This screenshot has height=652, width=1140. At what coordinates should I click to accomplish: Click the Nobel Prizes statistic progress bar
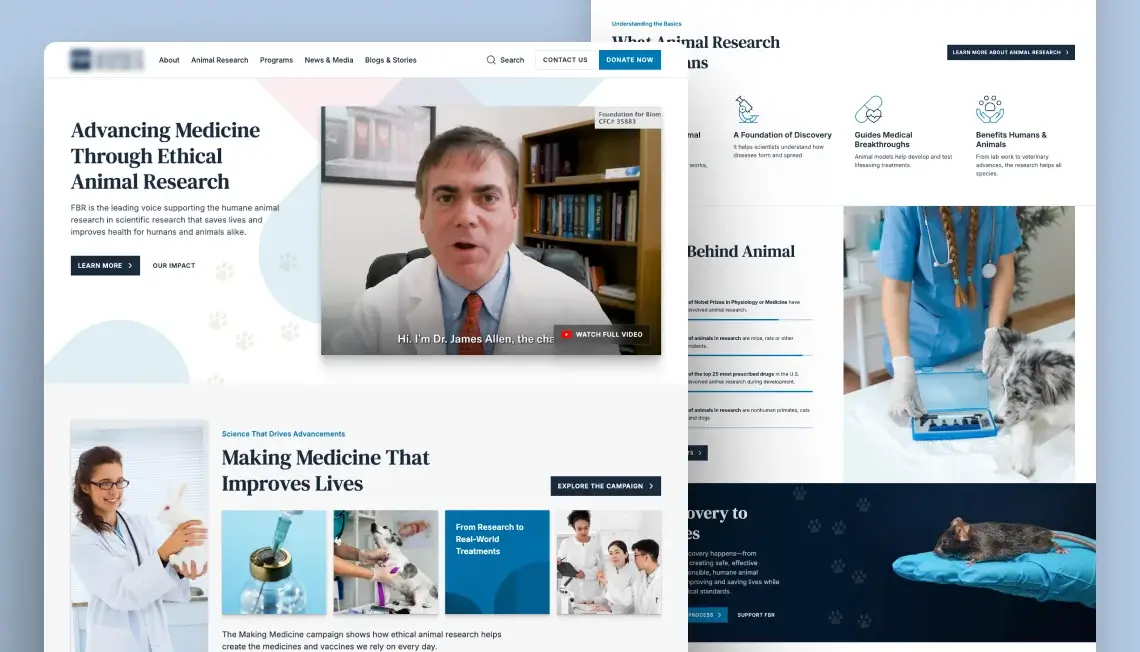(x=750, y=319)
